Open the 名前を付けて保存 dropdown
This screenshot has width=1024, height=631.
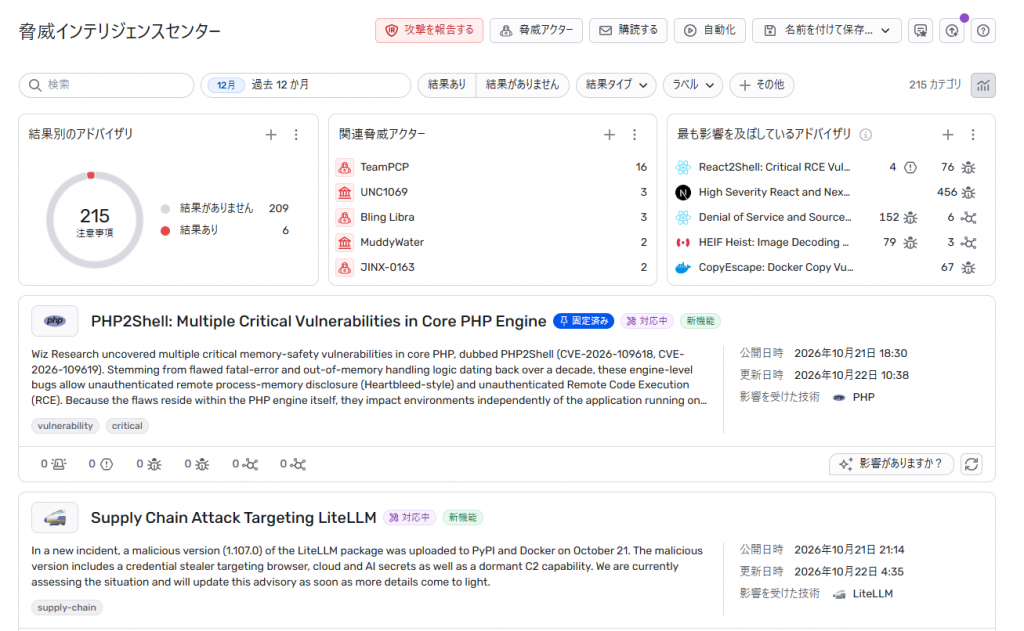(x=827, y=31)
